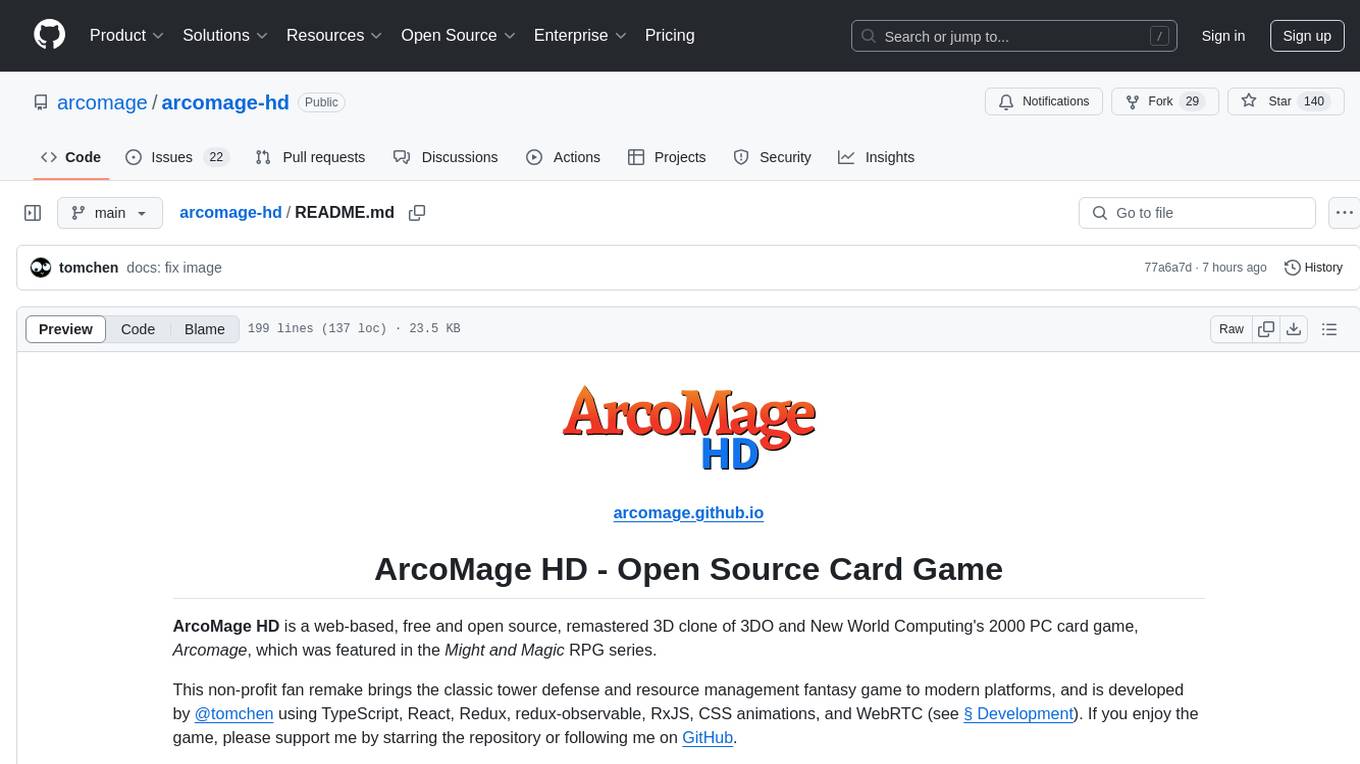Copy the README.md file path

417,213
